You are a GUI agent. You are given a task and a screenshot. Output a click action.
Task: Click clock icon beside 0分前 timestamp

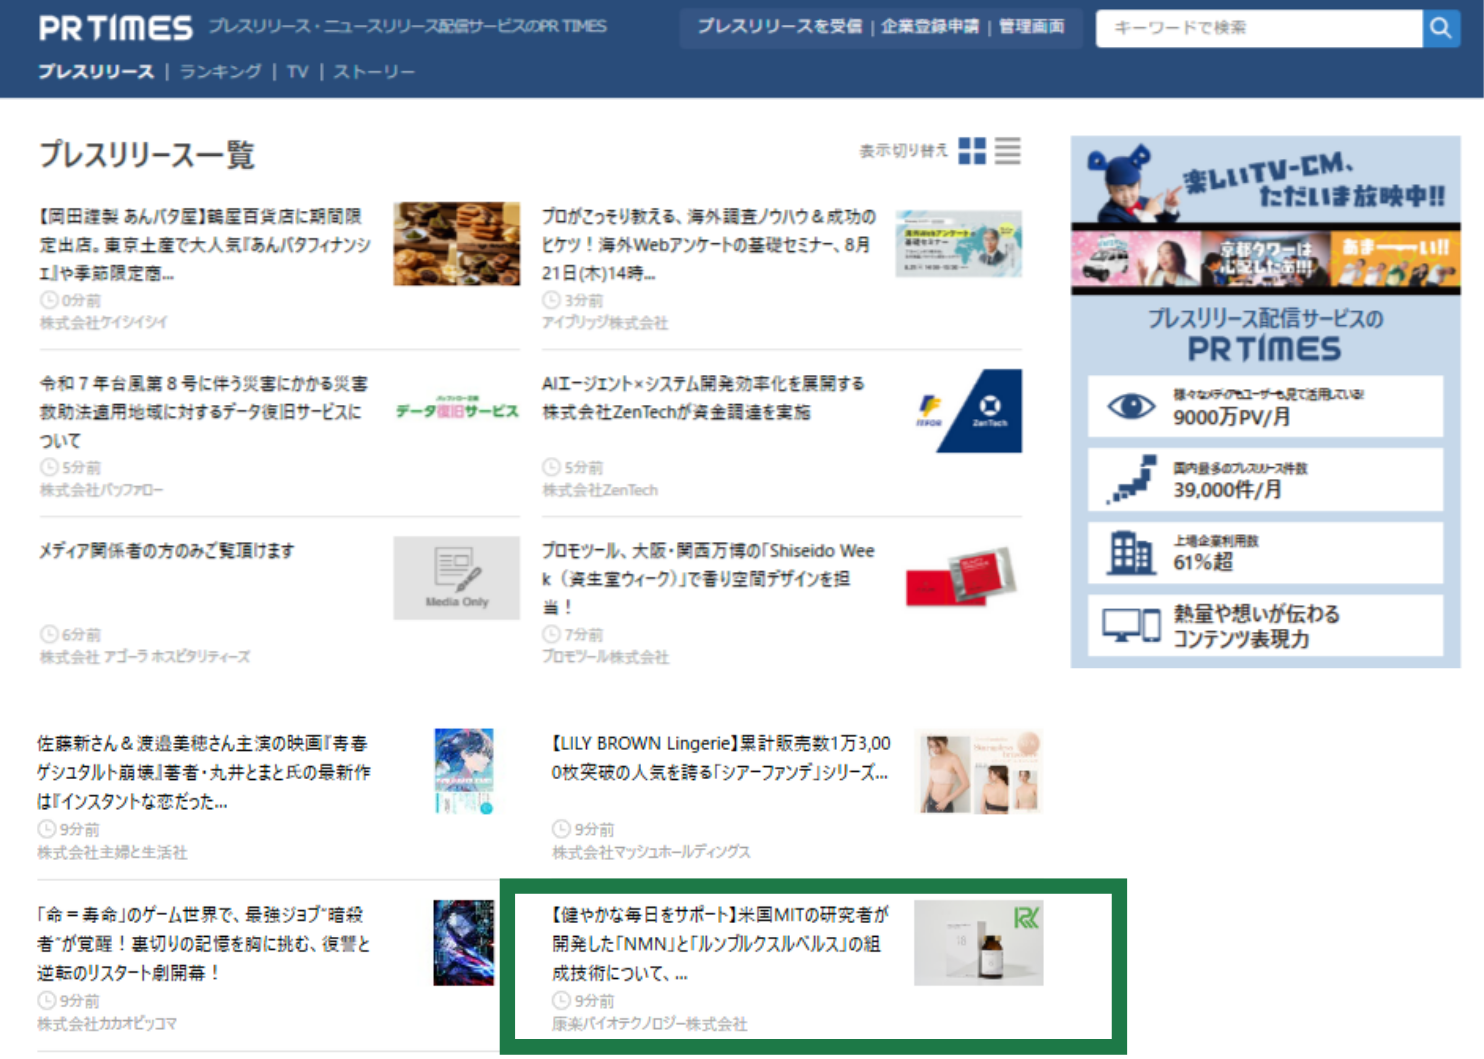[x=48, y=300]
